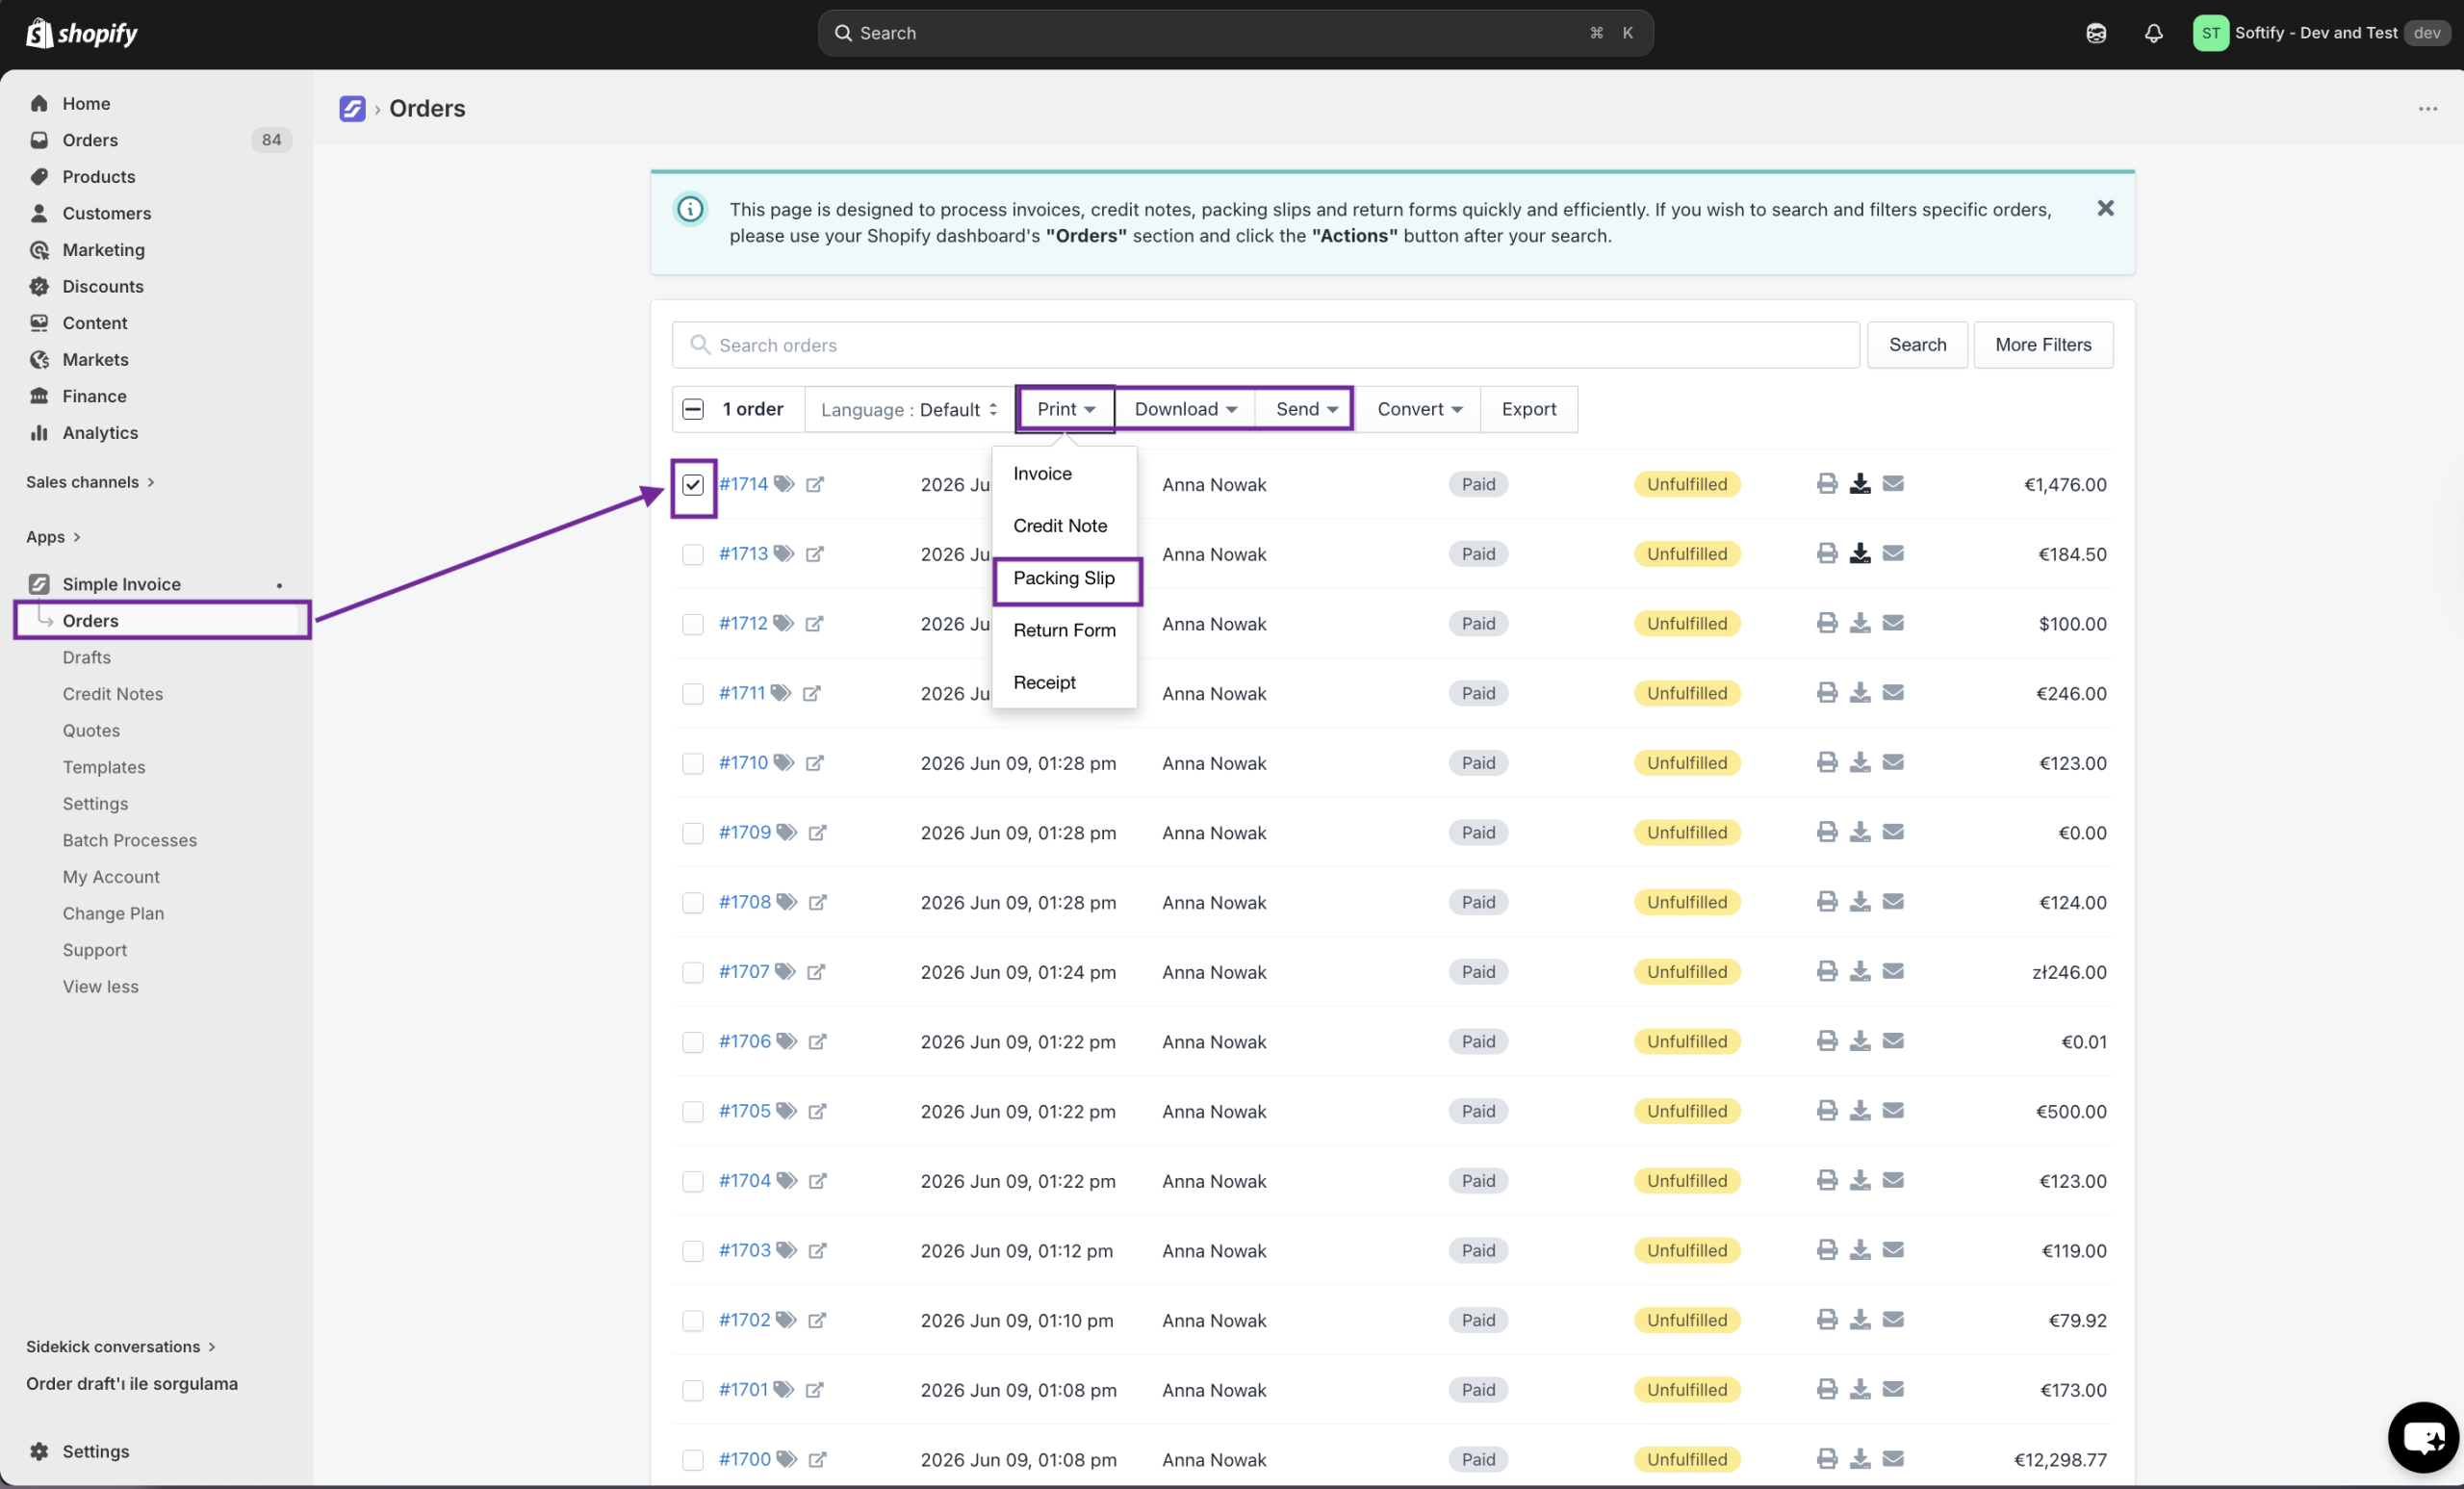The height and width of the screenshot is (1489, 2464).
Task: Open the Sidekick assistant icon in top bar
Action: [2096, 33]
